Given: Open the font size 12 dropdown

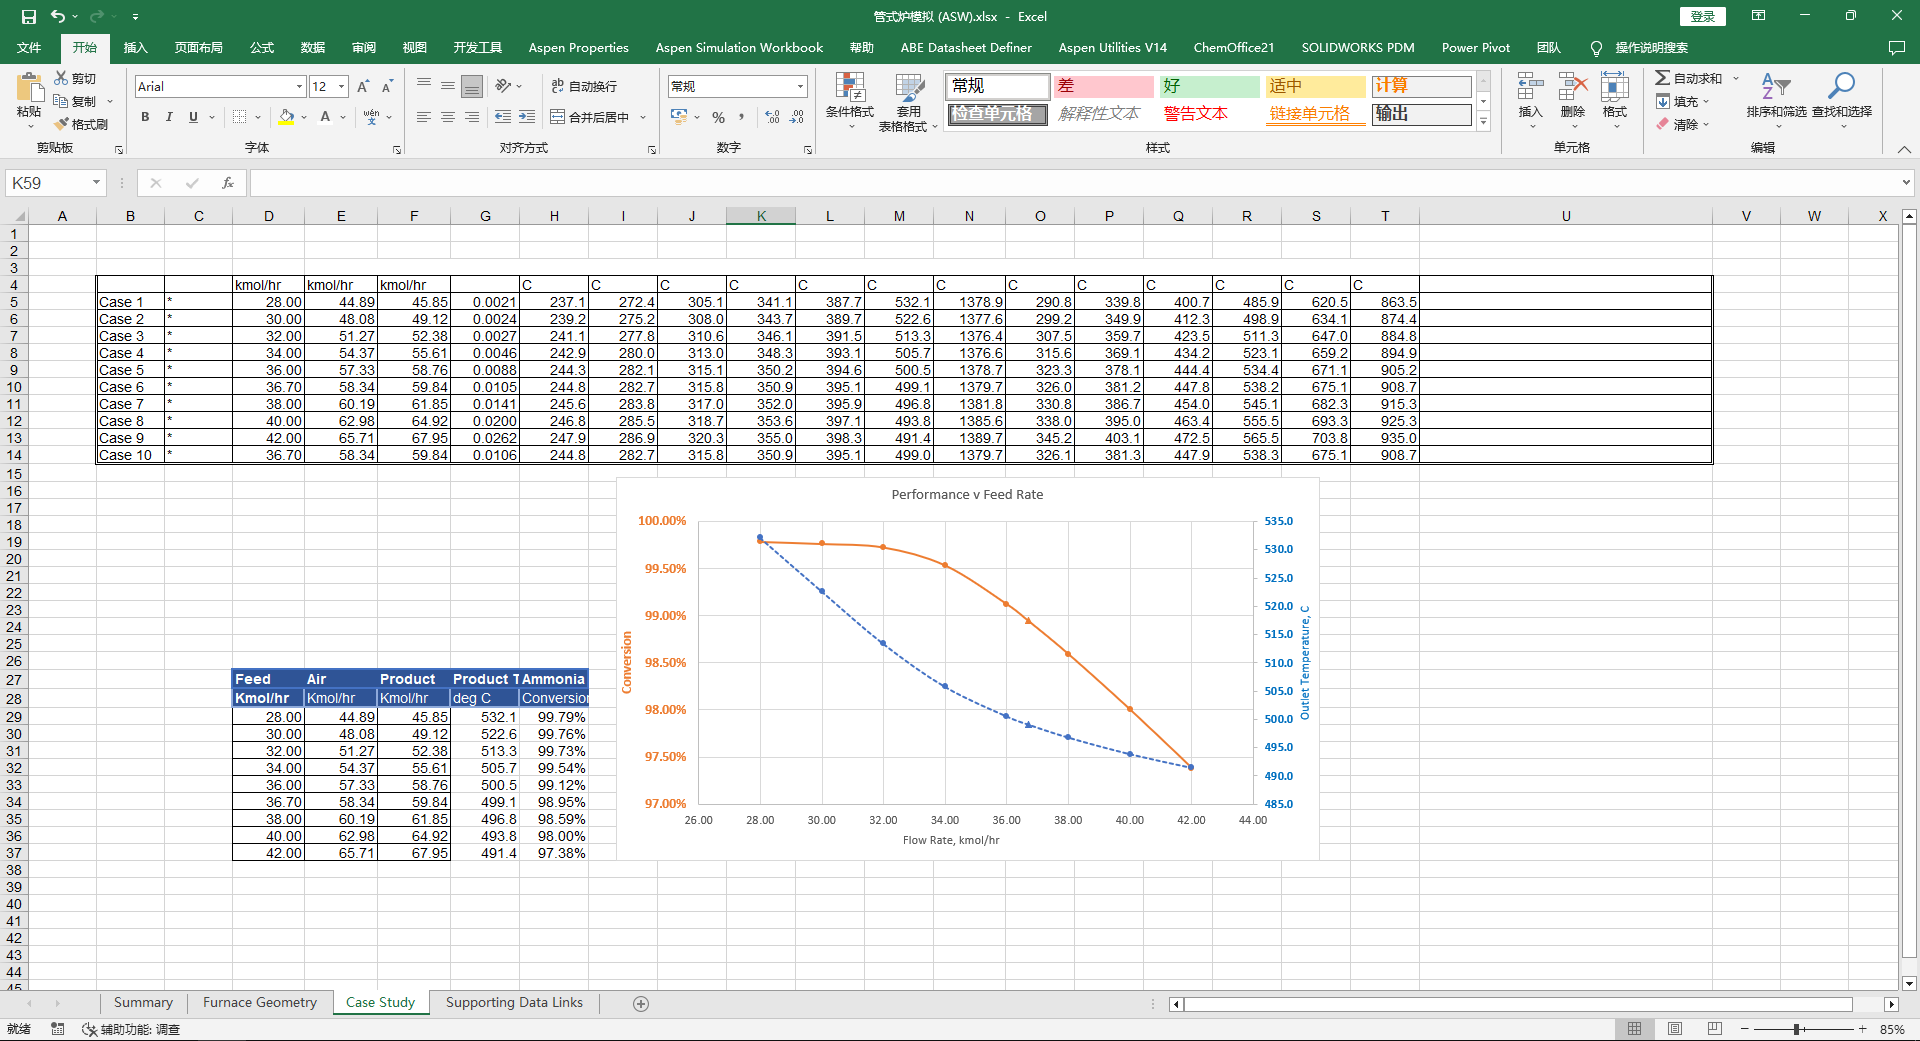Looking at the screenshot, I should point(341,87).
